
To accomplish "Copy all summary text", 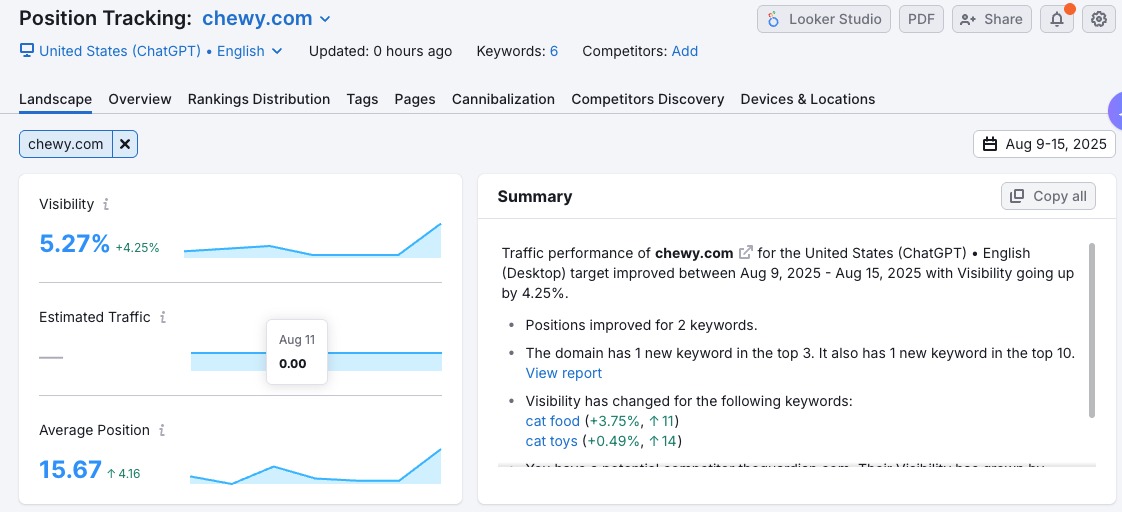I will [1048, 196].
